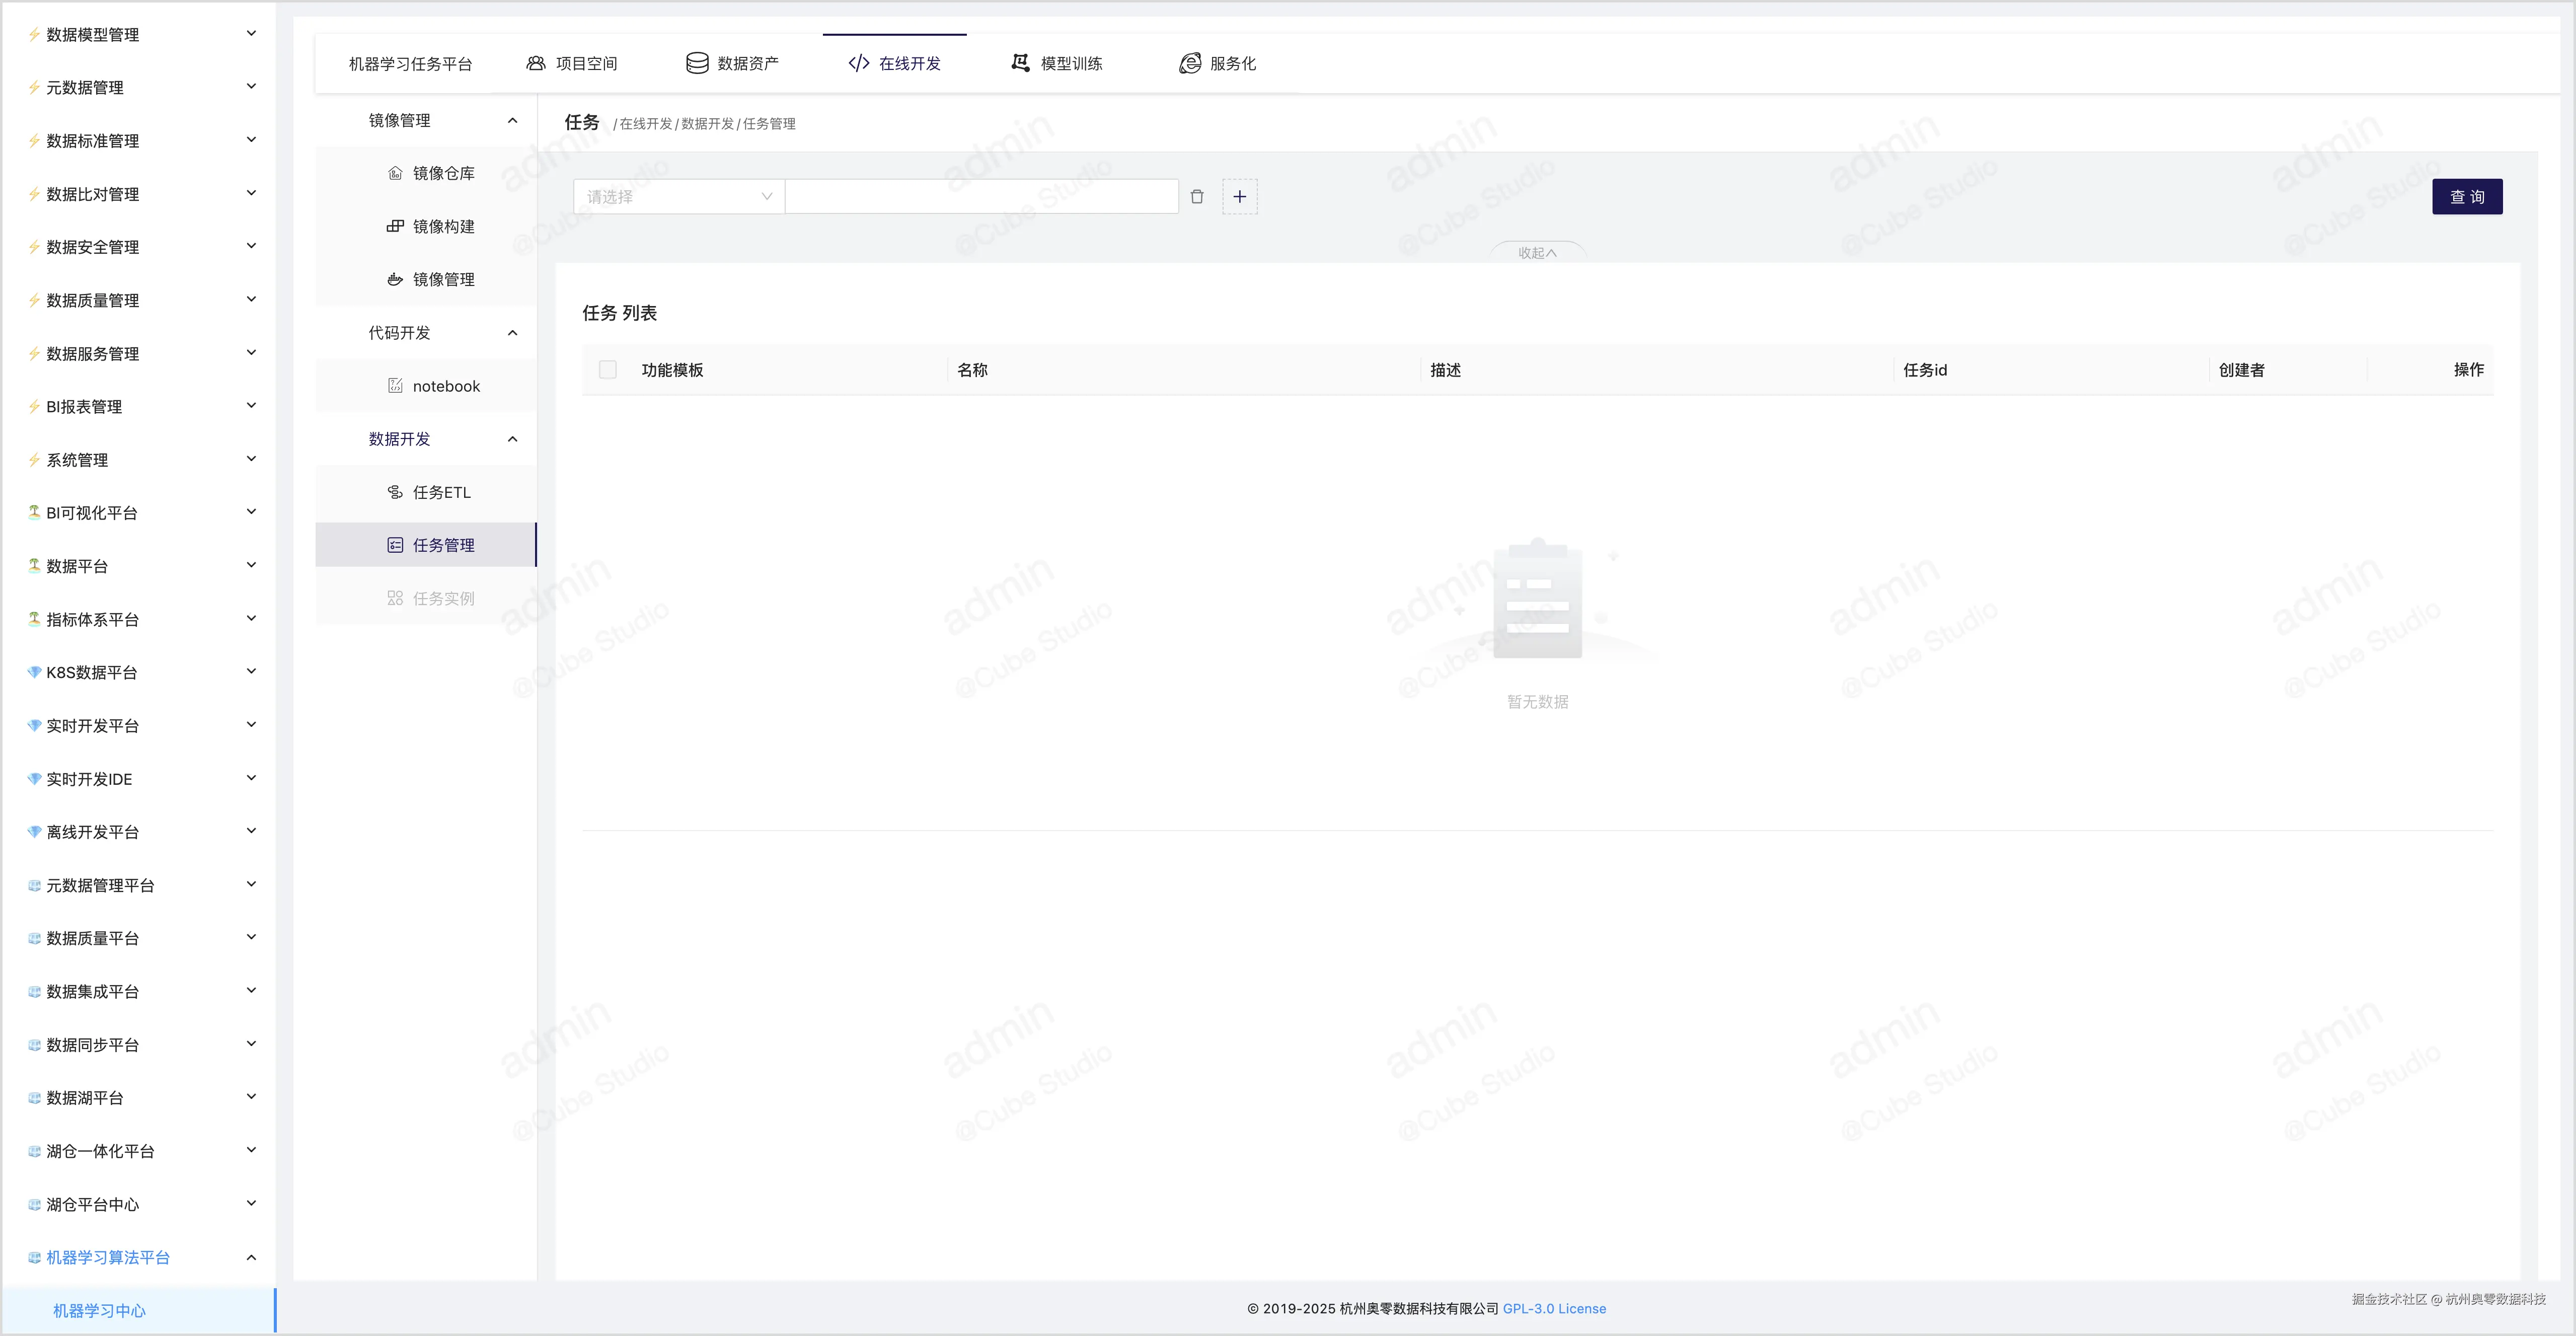This screenshot has height=1336, width=2576.
Task: Click the 服务化 browser icon
Action: point(1189,63)
